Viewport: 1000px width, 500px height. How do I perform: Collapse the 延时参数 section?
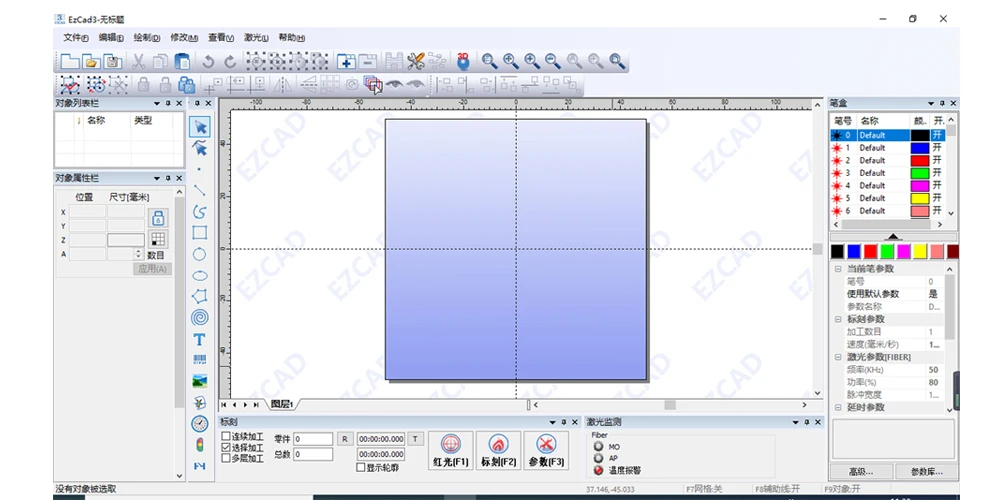tap(838, 407)
